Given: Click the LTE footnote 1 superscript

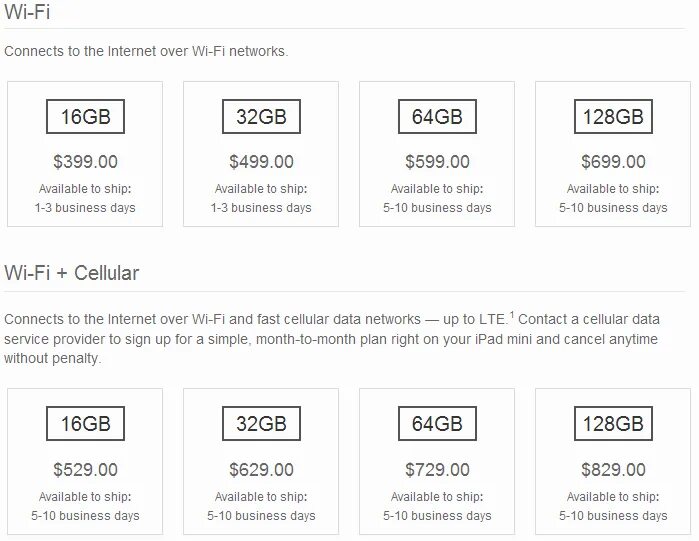Looking at the screenshot, I should 512,315.
